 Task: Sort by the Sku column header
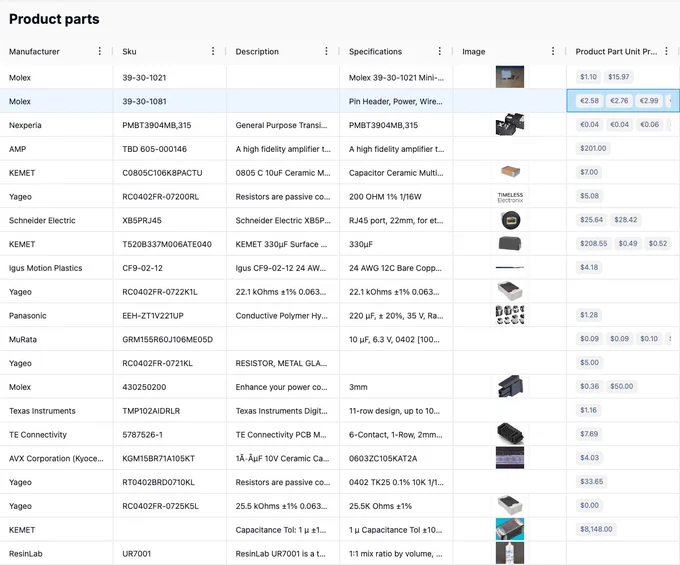coord(129,52)
